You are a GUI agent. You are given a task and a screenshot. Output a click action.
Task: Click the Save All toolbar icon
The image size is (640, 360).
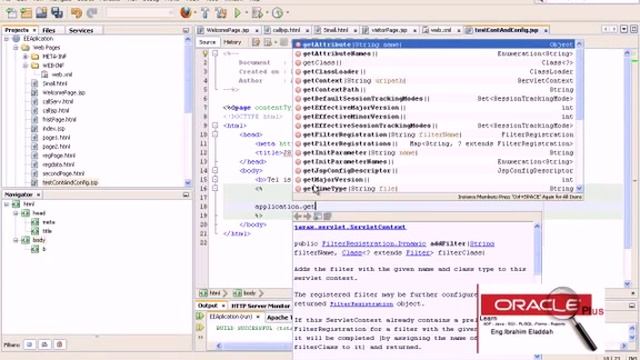tap(57, 13)
